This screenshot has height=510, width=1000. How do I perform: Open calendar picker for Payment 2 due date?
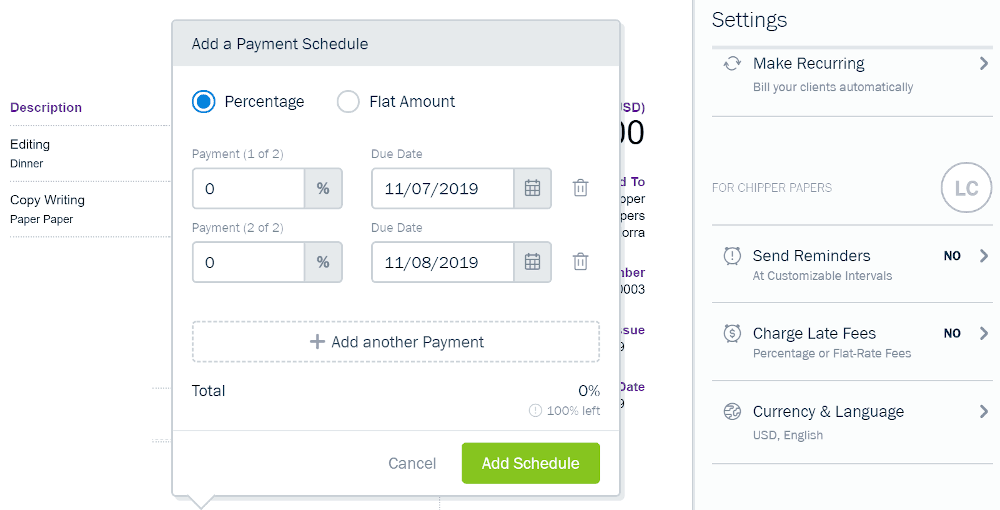point(533,262)
